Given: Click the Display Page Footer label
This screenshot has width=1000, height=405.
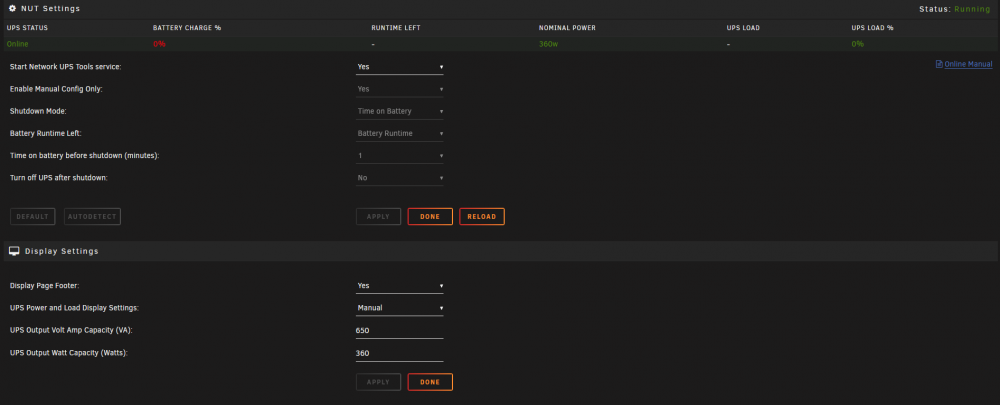Looking at the screenshot, I should click(44, 286).
